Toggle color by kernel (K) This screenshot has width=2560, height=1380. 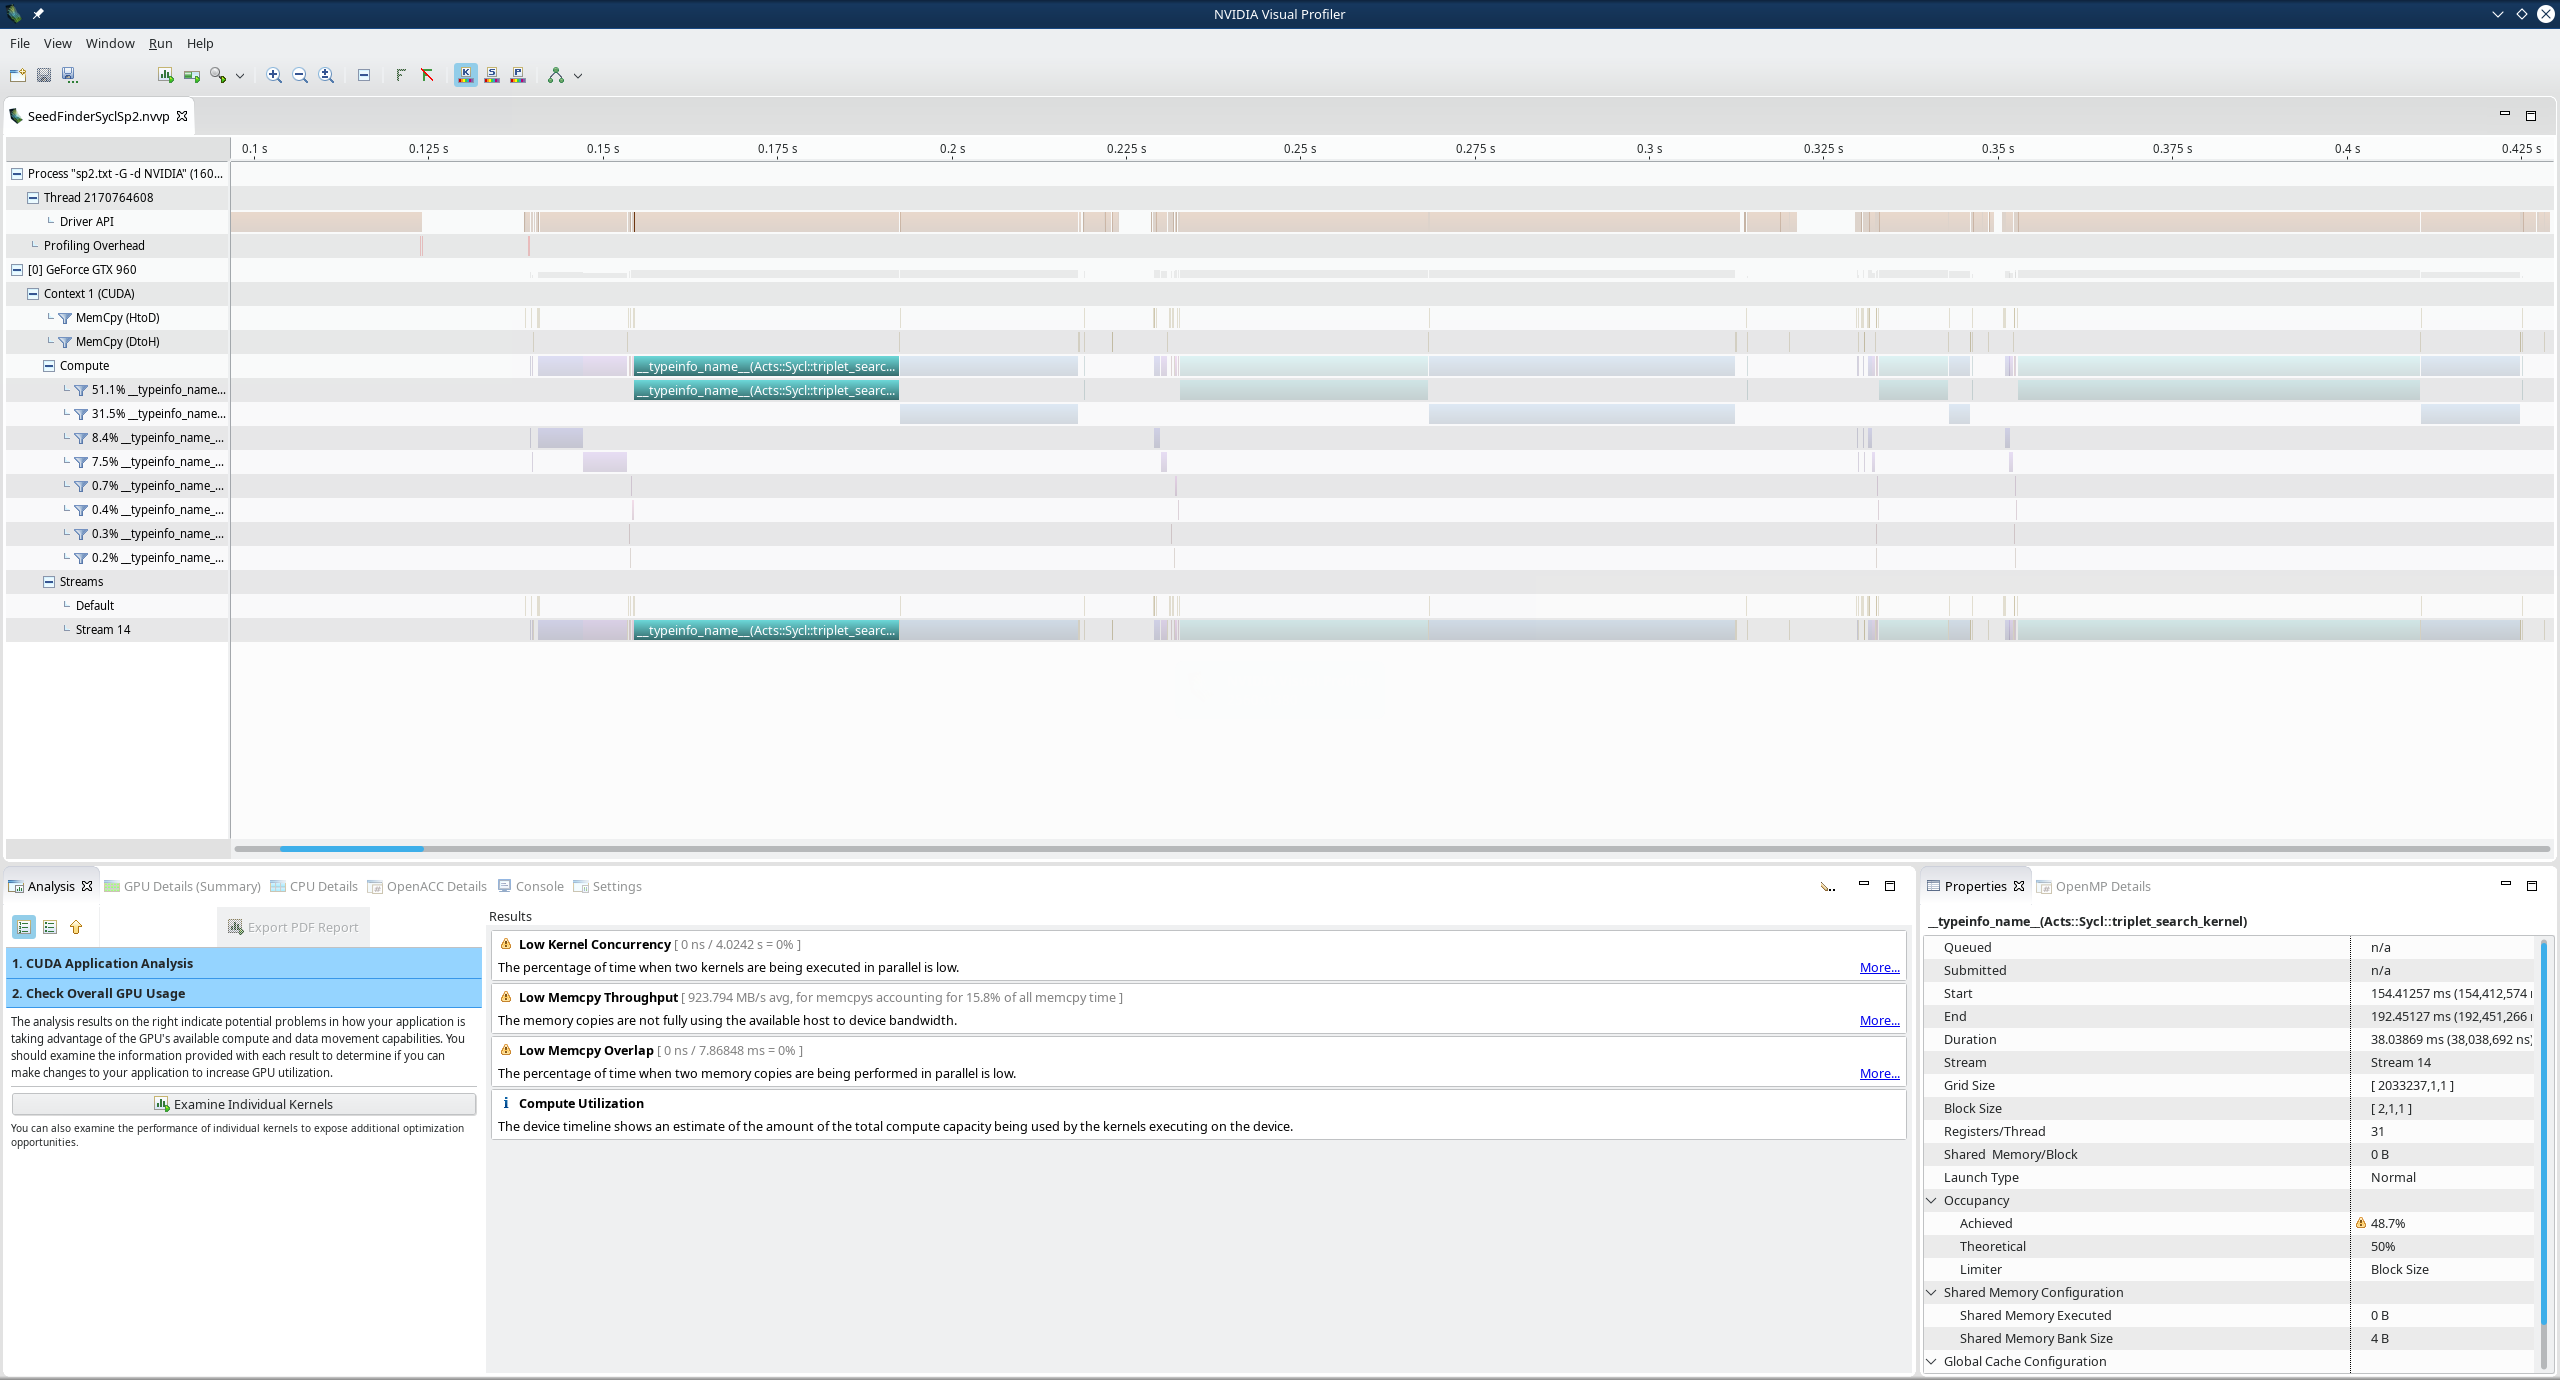pos(466,75)
